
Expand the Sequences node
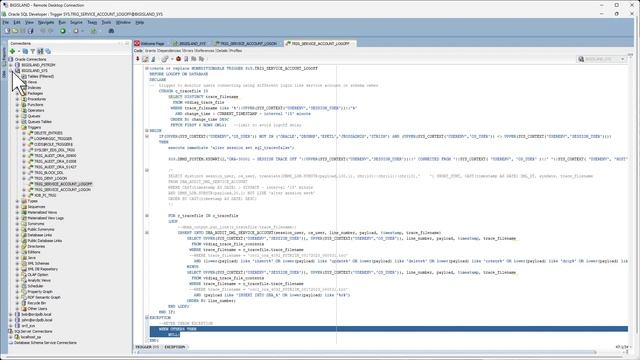18,207
